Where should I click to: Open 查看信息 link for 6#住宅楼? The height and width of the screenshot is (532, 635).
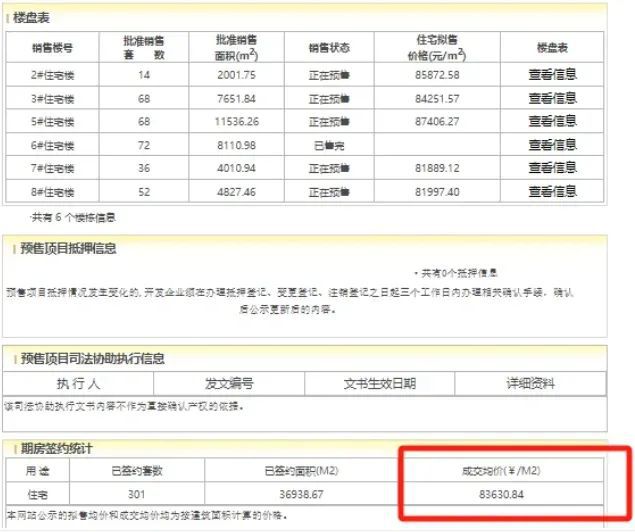552,145
